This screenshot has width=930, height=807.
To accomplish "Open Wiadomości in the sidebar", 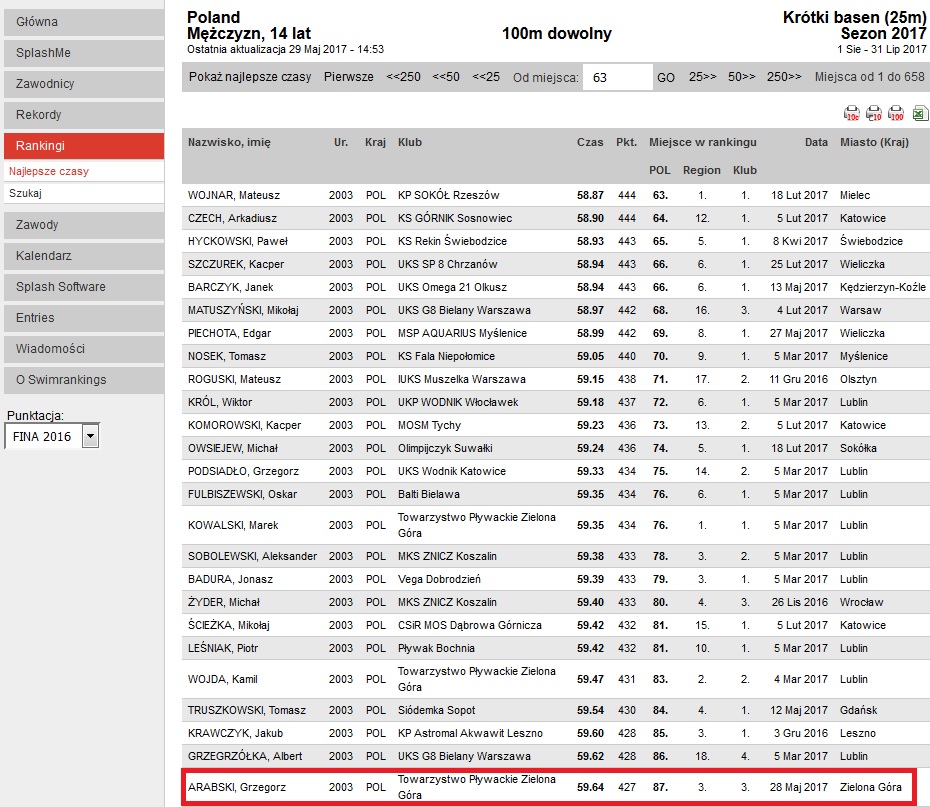I will tap(84, 349).
